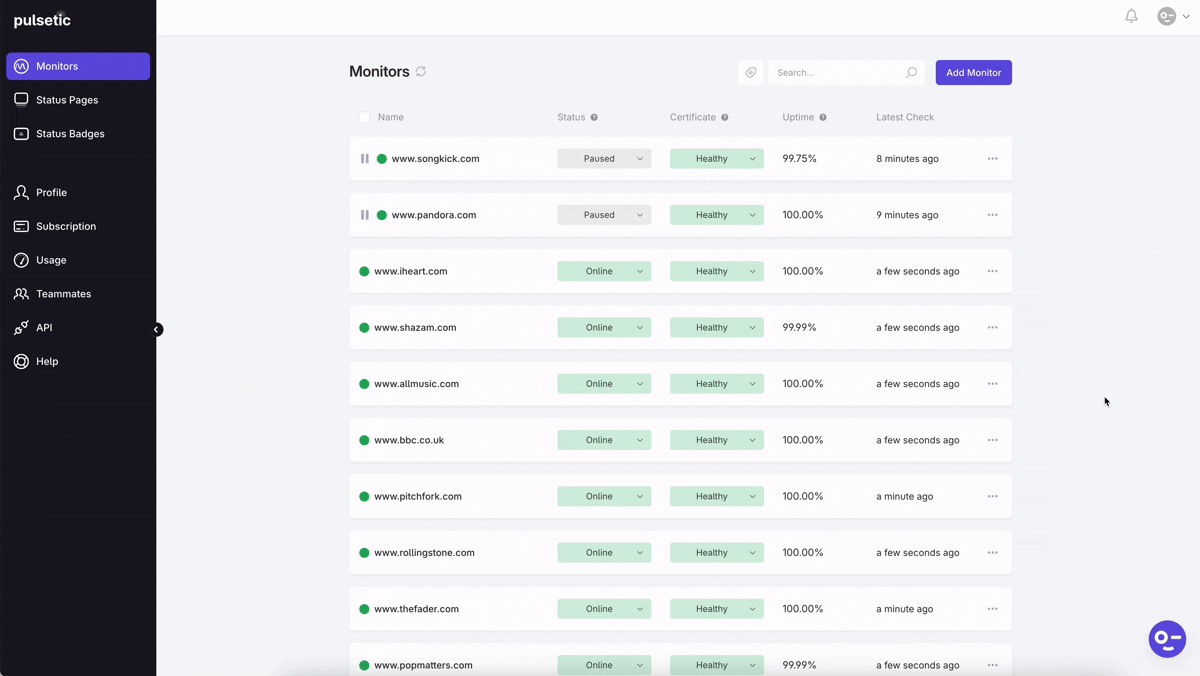Open the www.rollingstone.com monitor

click(424, 552)
